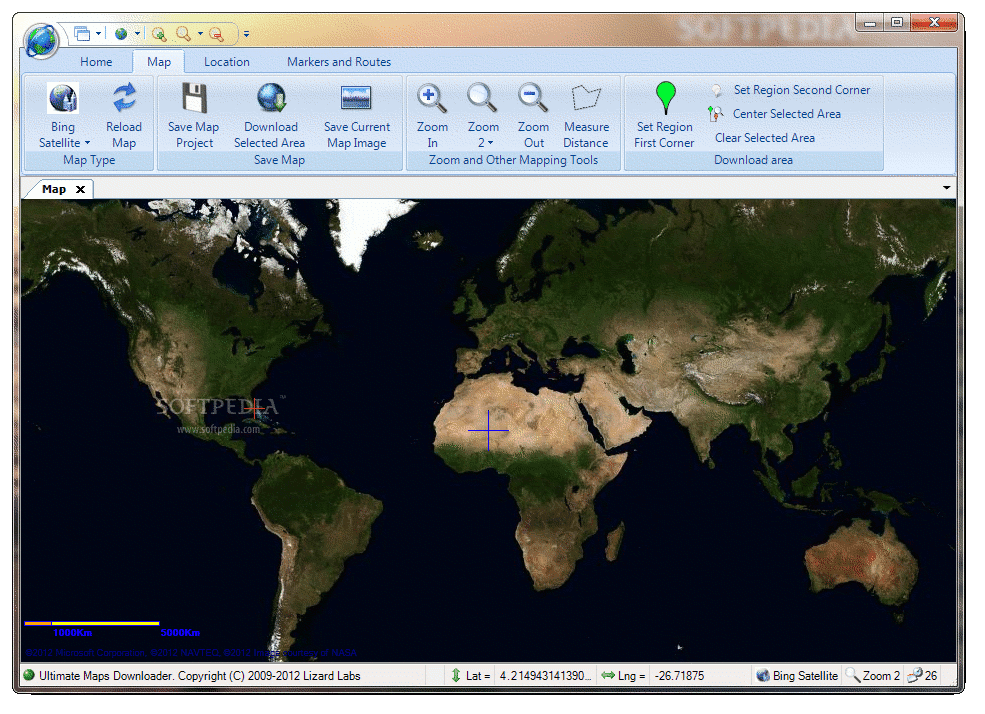985x714 pixels.
Task: Click Set Region First Corner
Action: [664, 113]
